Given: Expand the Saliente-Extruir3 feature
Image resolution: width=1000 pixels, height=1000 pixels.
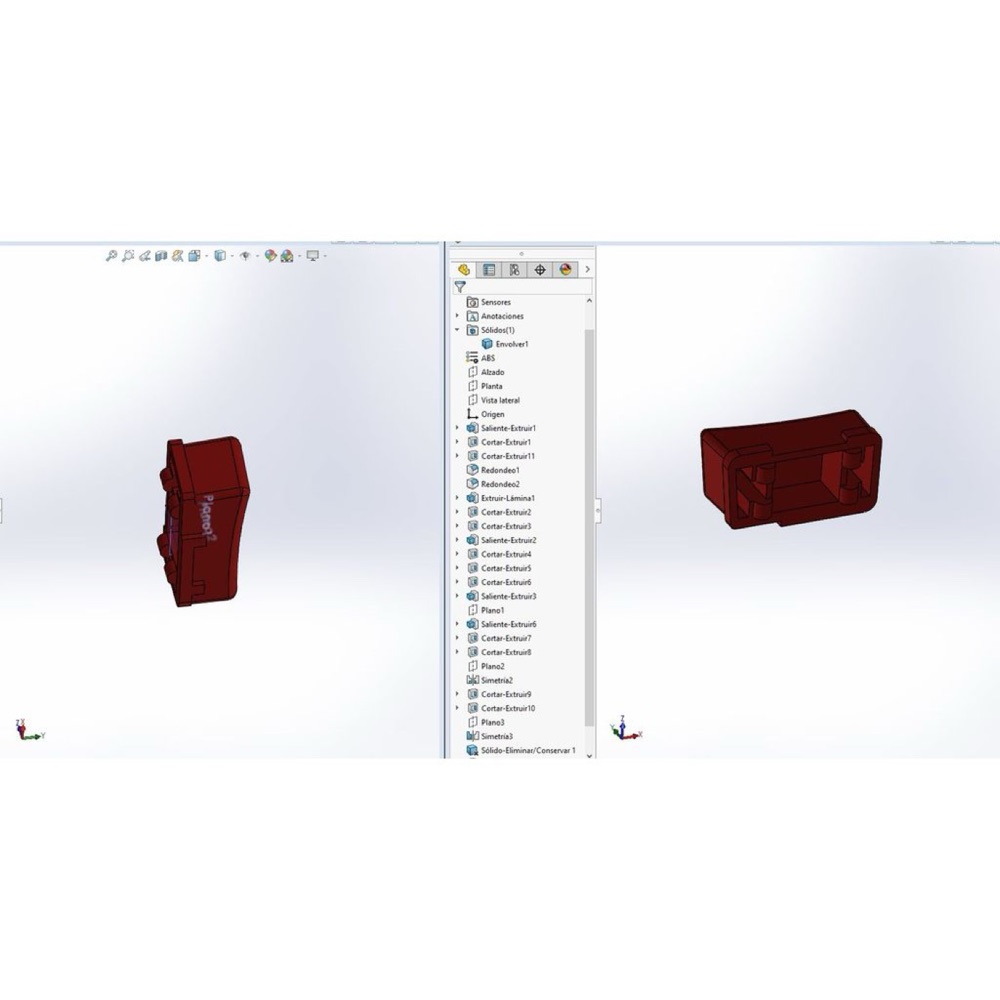Looking at the screenshot, I should coord(457,596).
